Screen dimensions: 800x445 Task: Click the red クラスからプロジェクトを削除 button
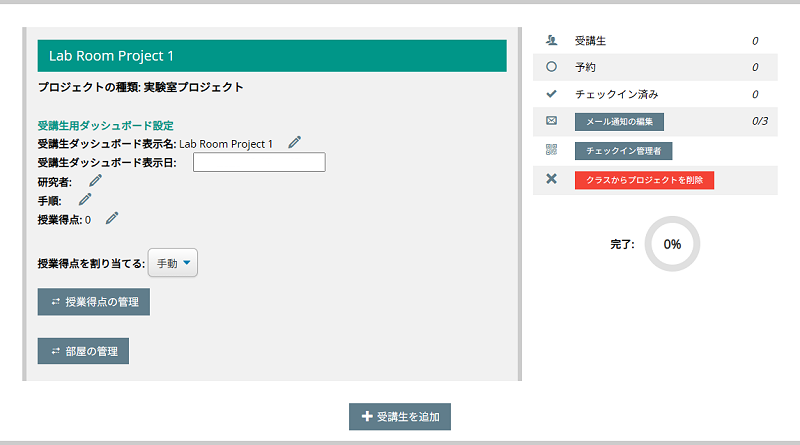[644, 180]
